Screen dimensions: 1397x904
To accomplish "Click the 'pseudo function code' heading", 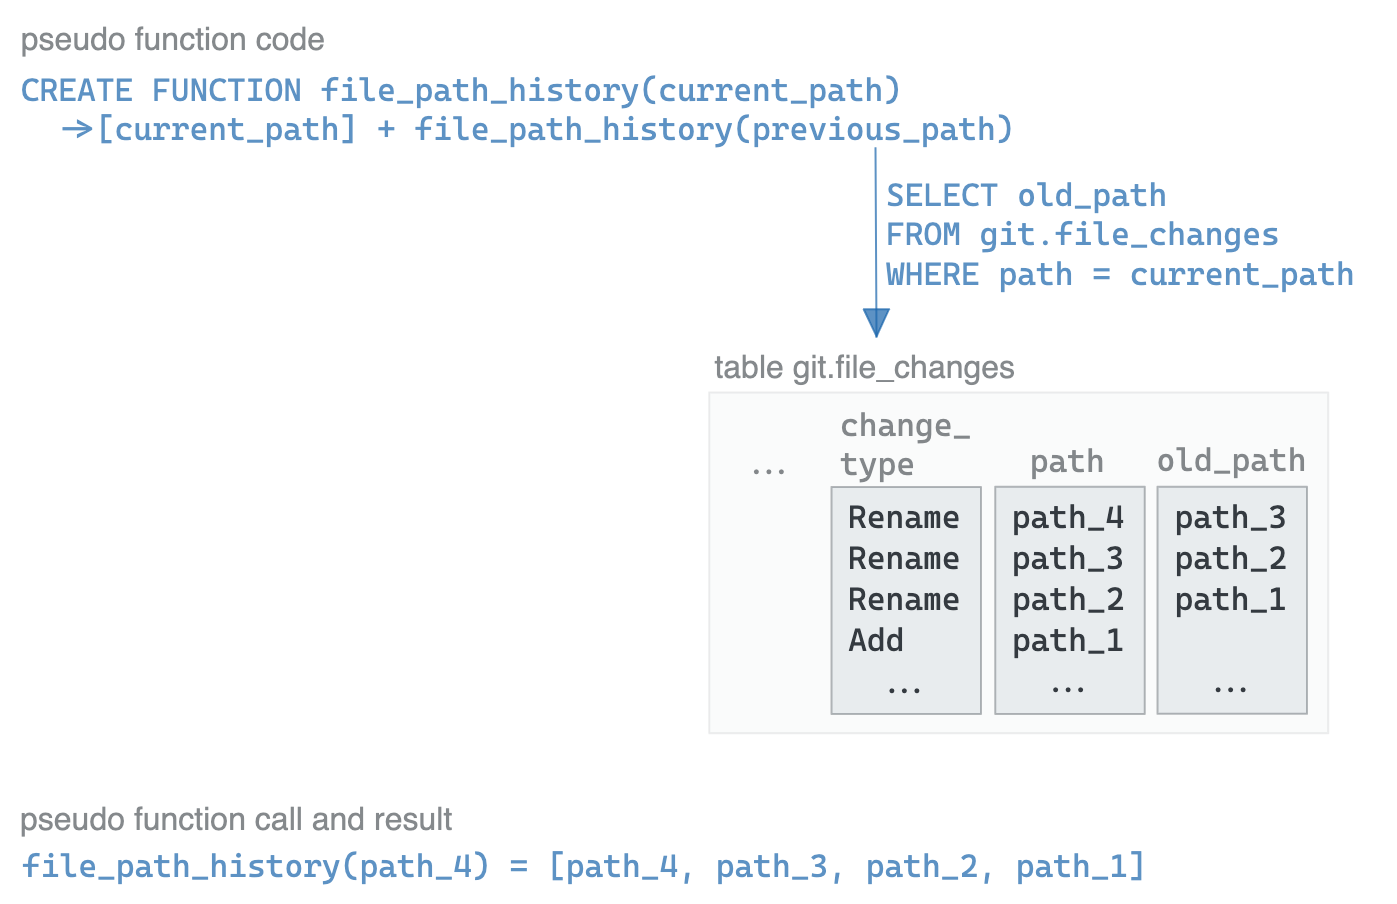I will pos(172,40).
